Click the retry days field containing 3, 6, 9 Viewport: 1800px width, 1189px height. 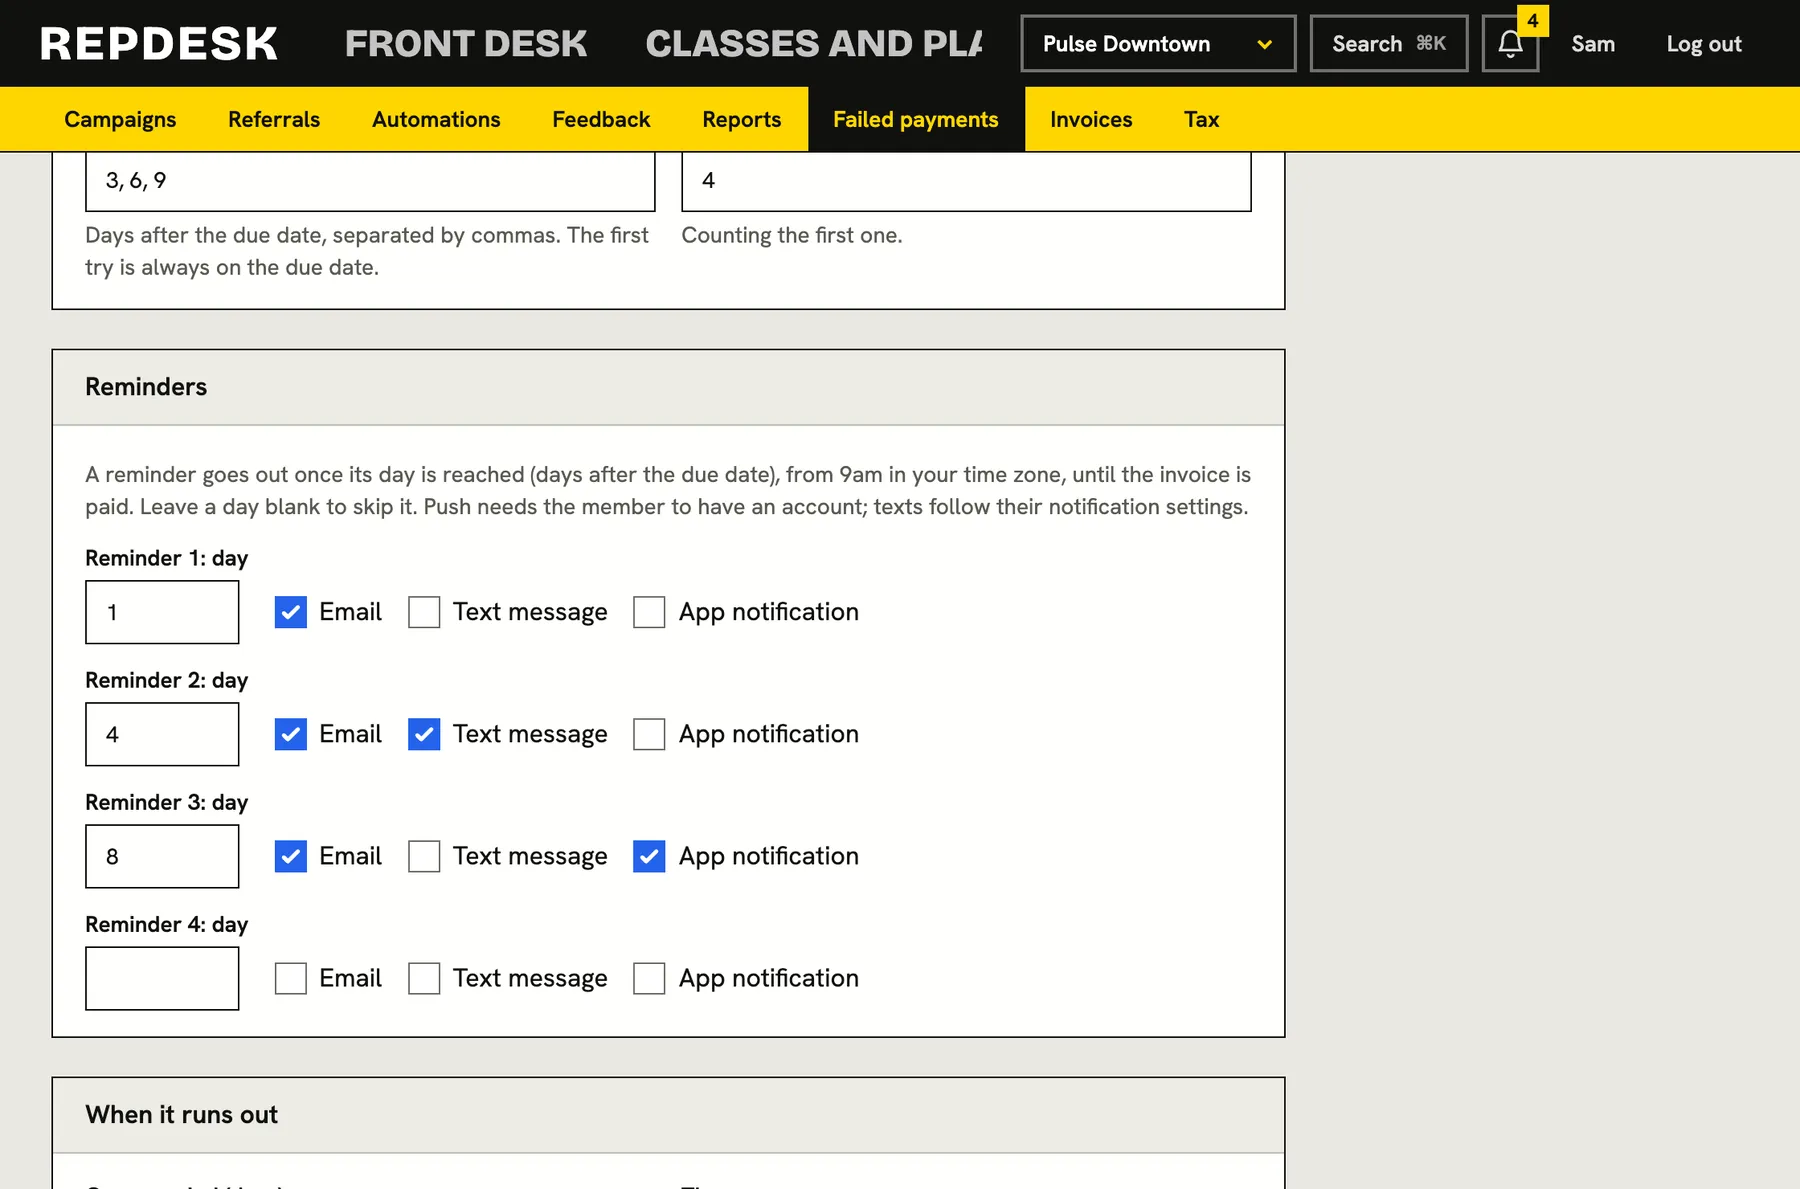pos(370,181)
